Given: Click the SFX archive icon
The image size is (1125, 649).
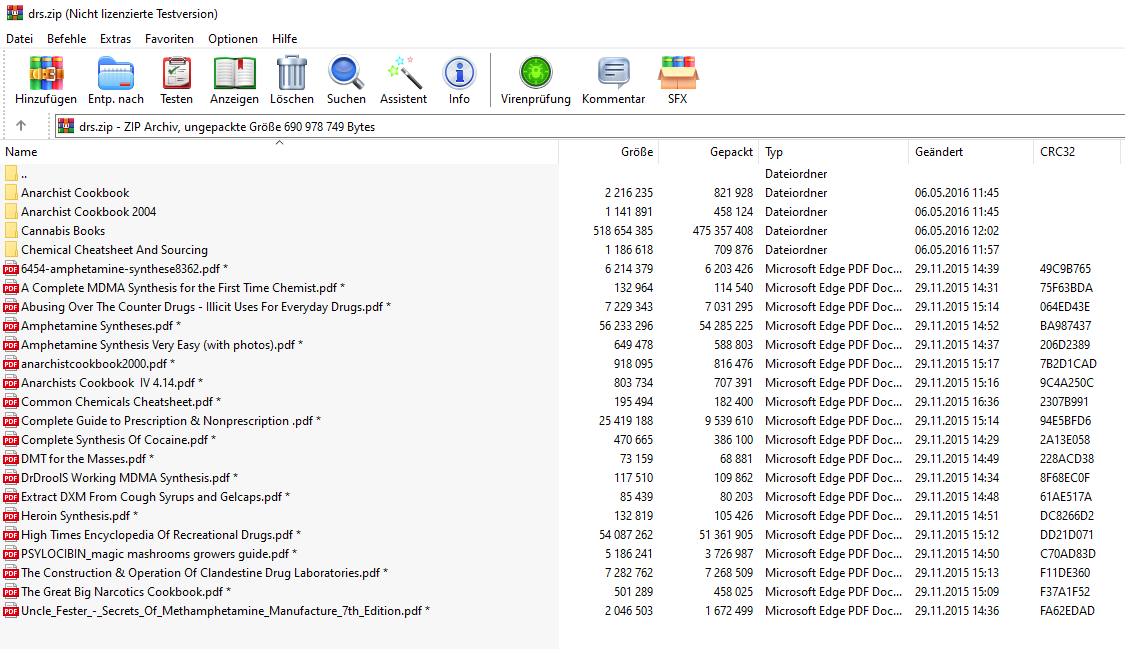Looking at the screenshot, I should (678, 73).
